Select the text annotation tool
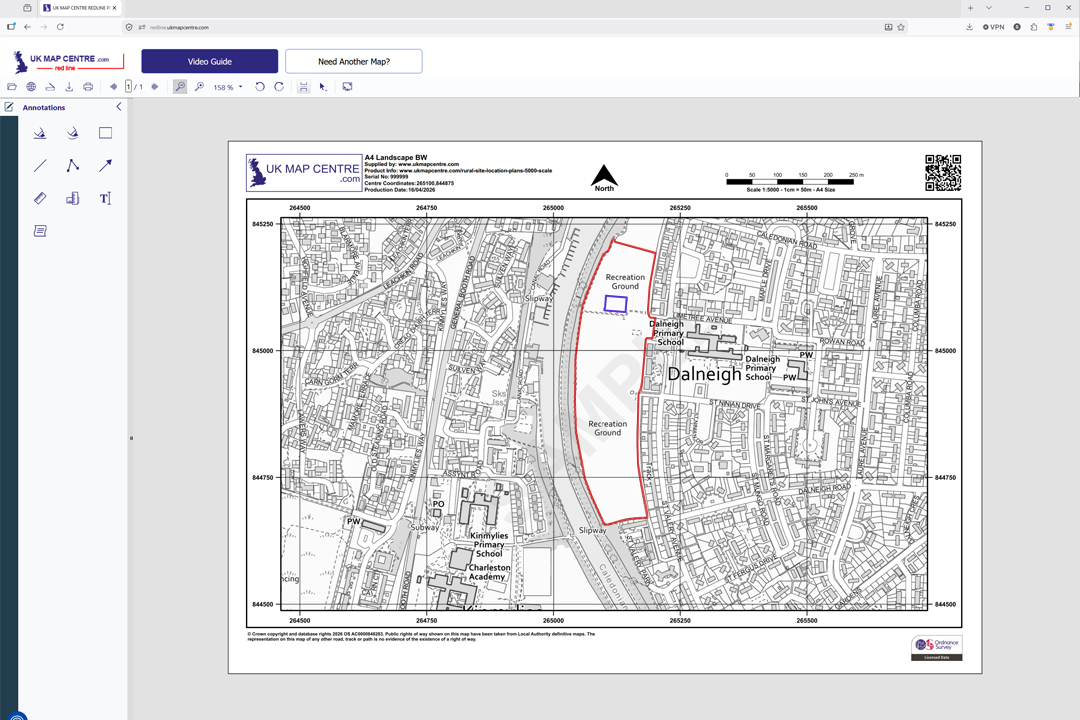 [106, 198]
